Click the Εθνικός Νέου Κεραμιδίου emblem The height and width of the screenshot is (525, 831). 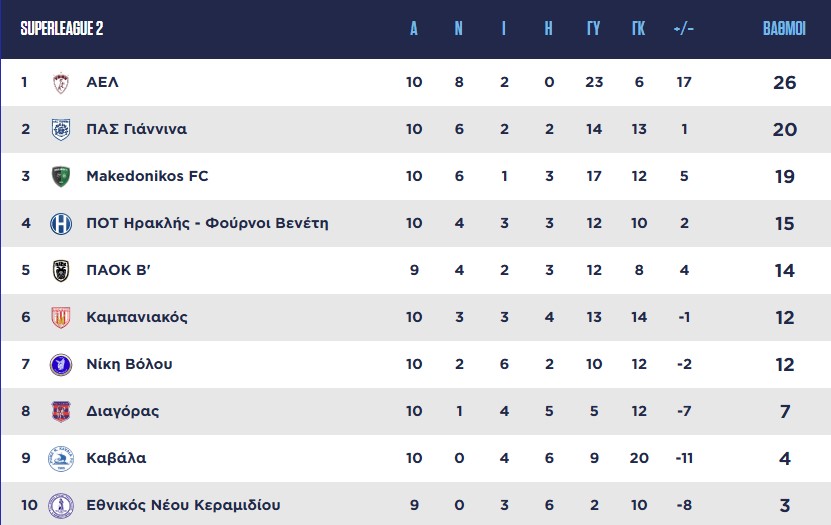61,505
